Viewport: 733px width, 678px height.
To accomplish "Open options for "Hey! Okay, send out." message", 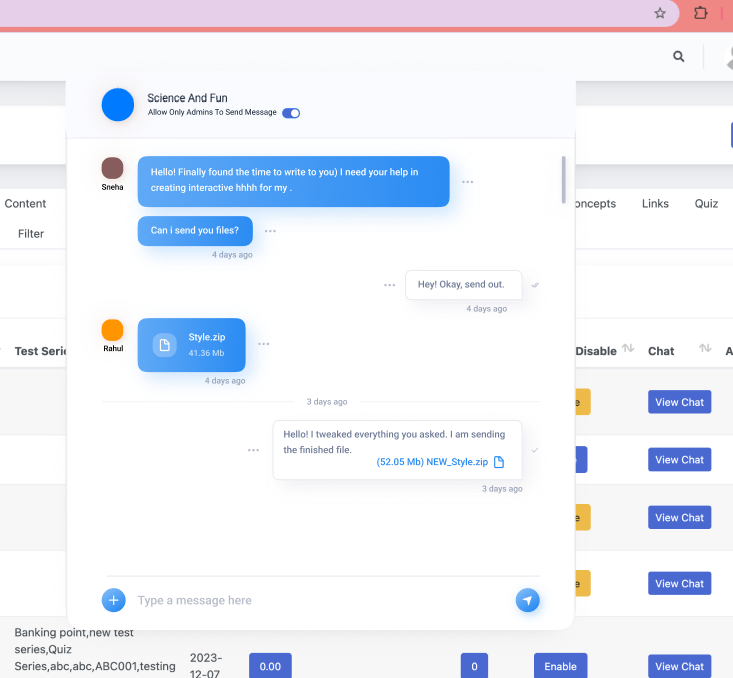I will [390, 285].
